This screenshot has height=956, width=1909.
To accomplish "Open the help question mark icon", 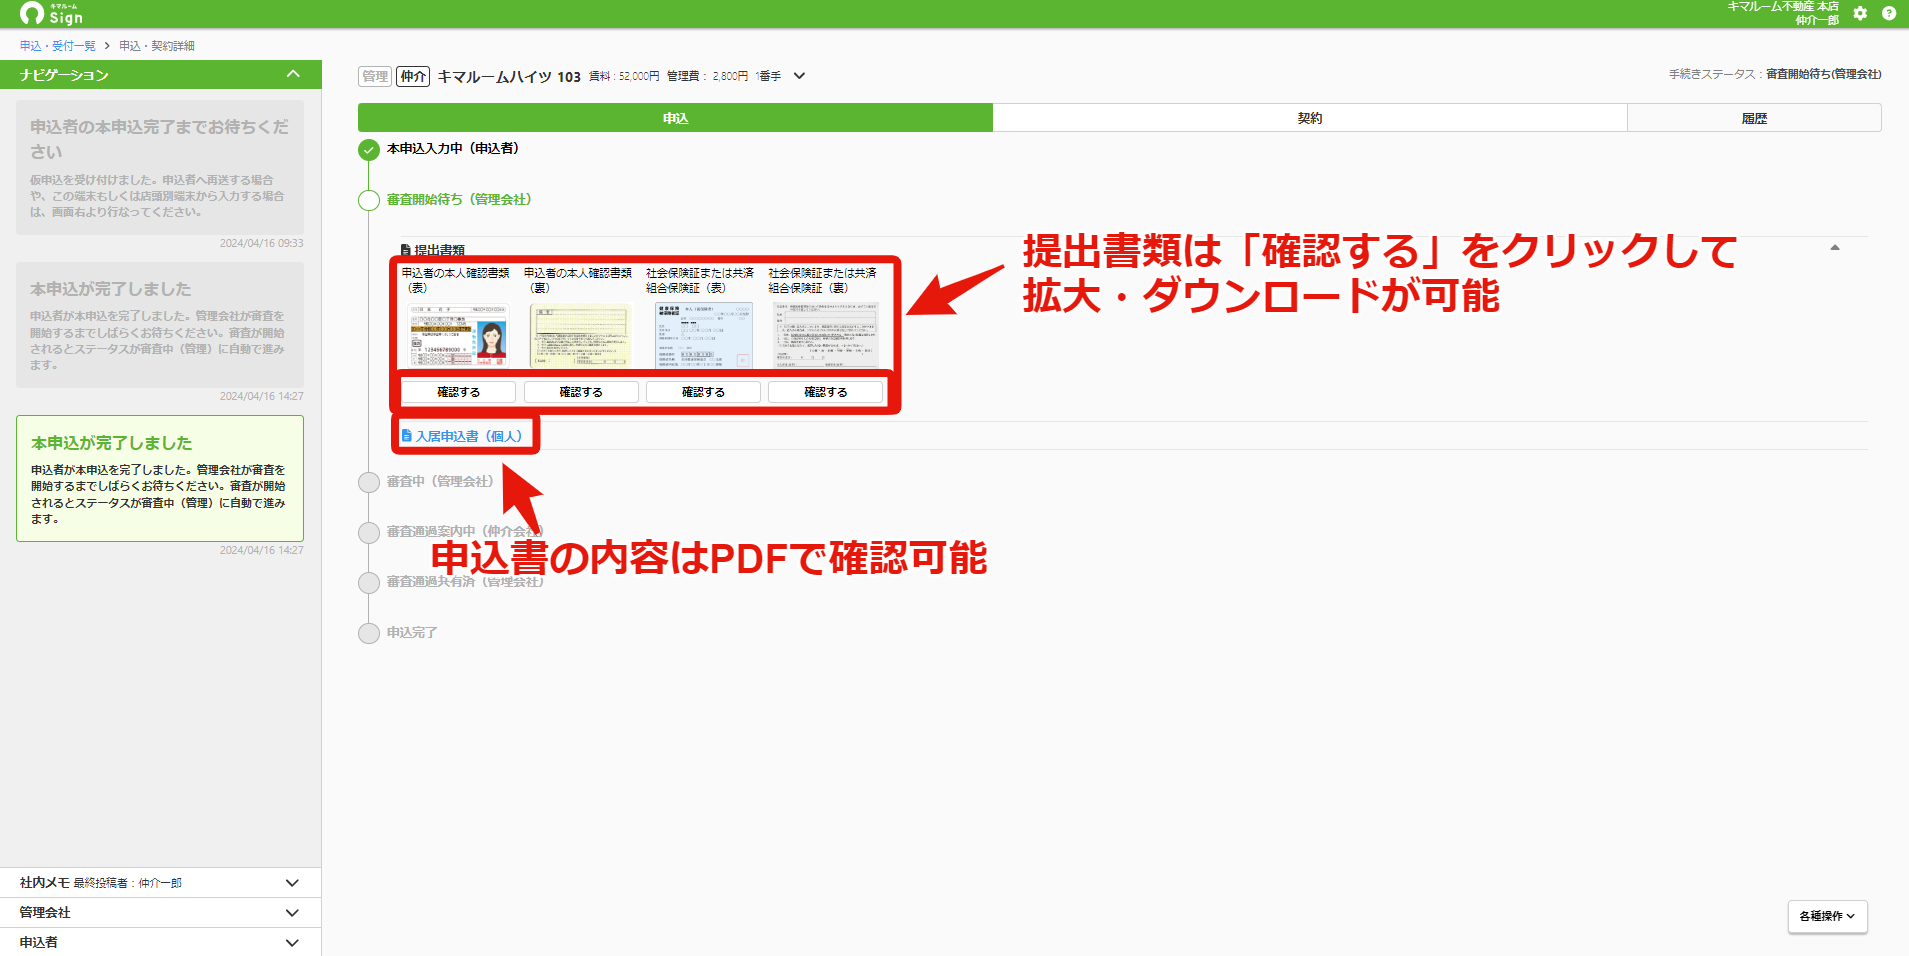I will tap(1889, 14).
